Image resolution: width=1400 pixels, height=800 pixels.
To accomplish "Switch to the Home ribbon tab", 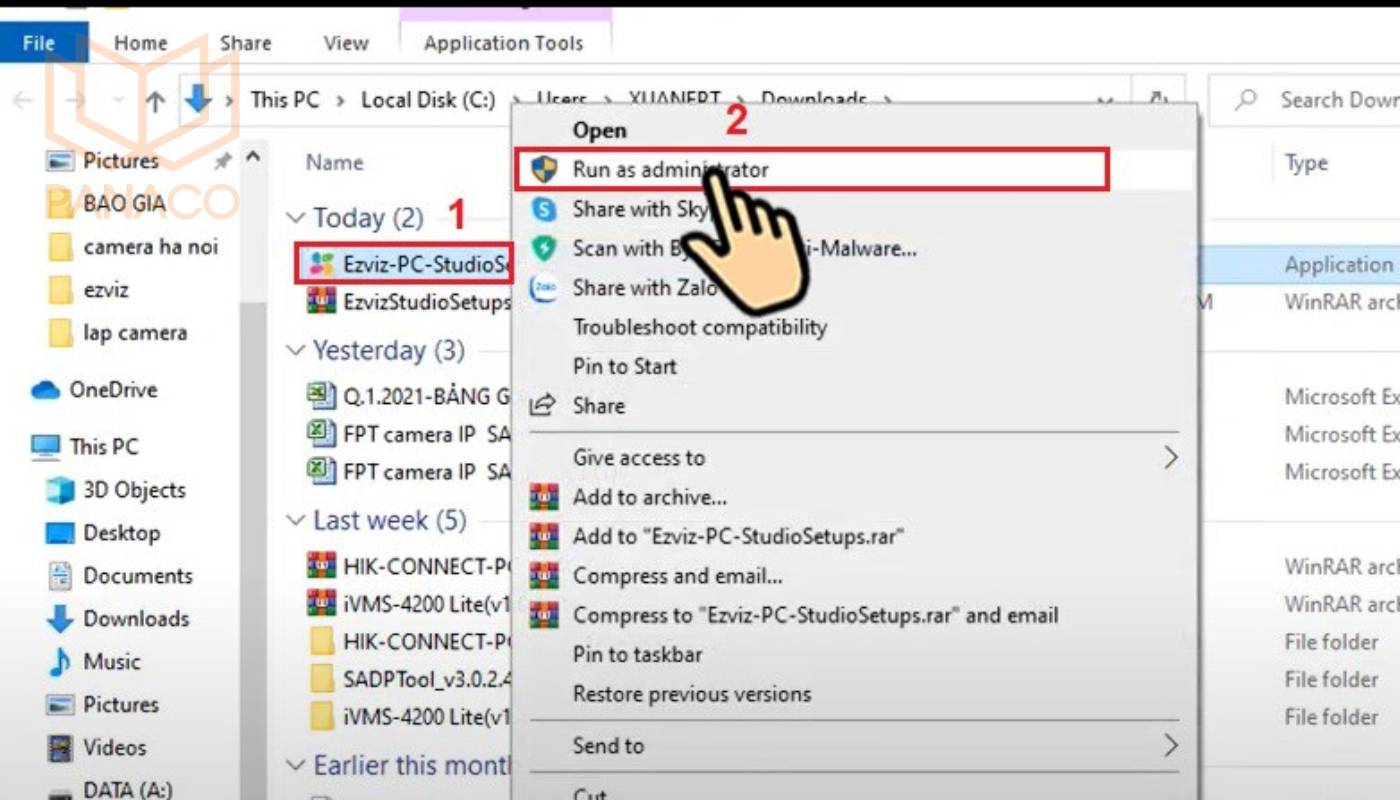I will pyautogui.click(x=140, y=43).
